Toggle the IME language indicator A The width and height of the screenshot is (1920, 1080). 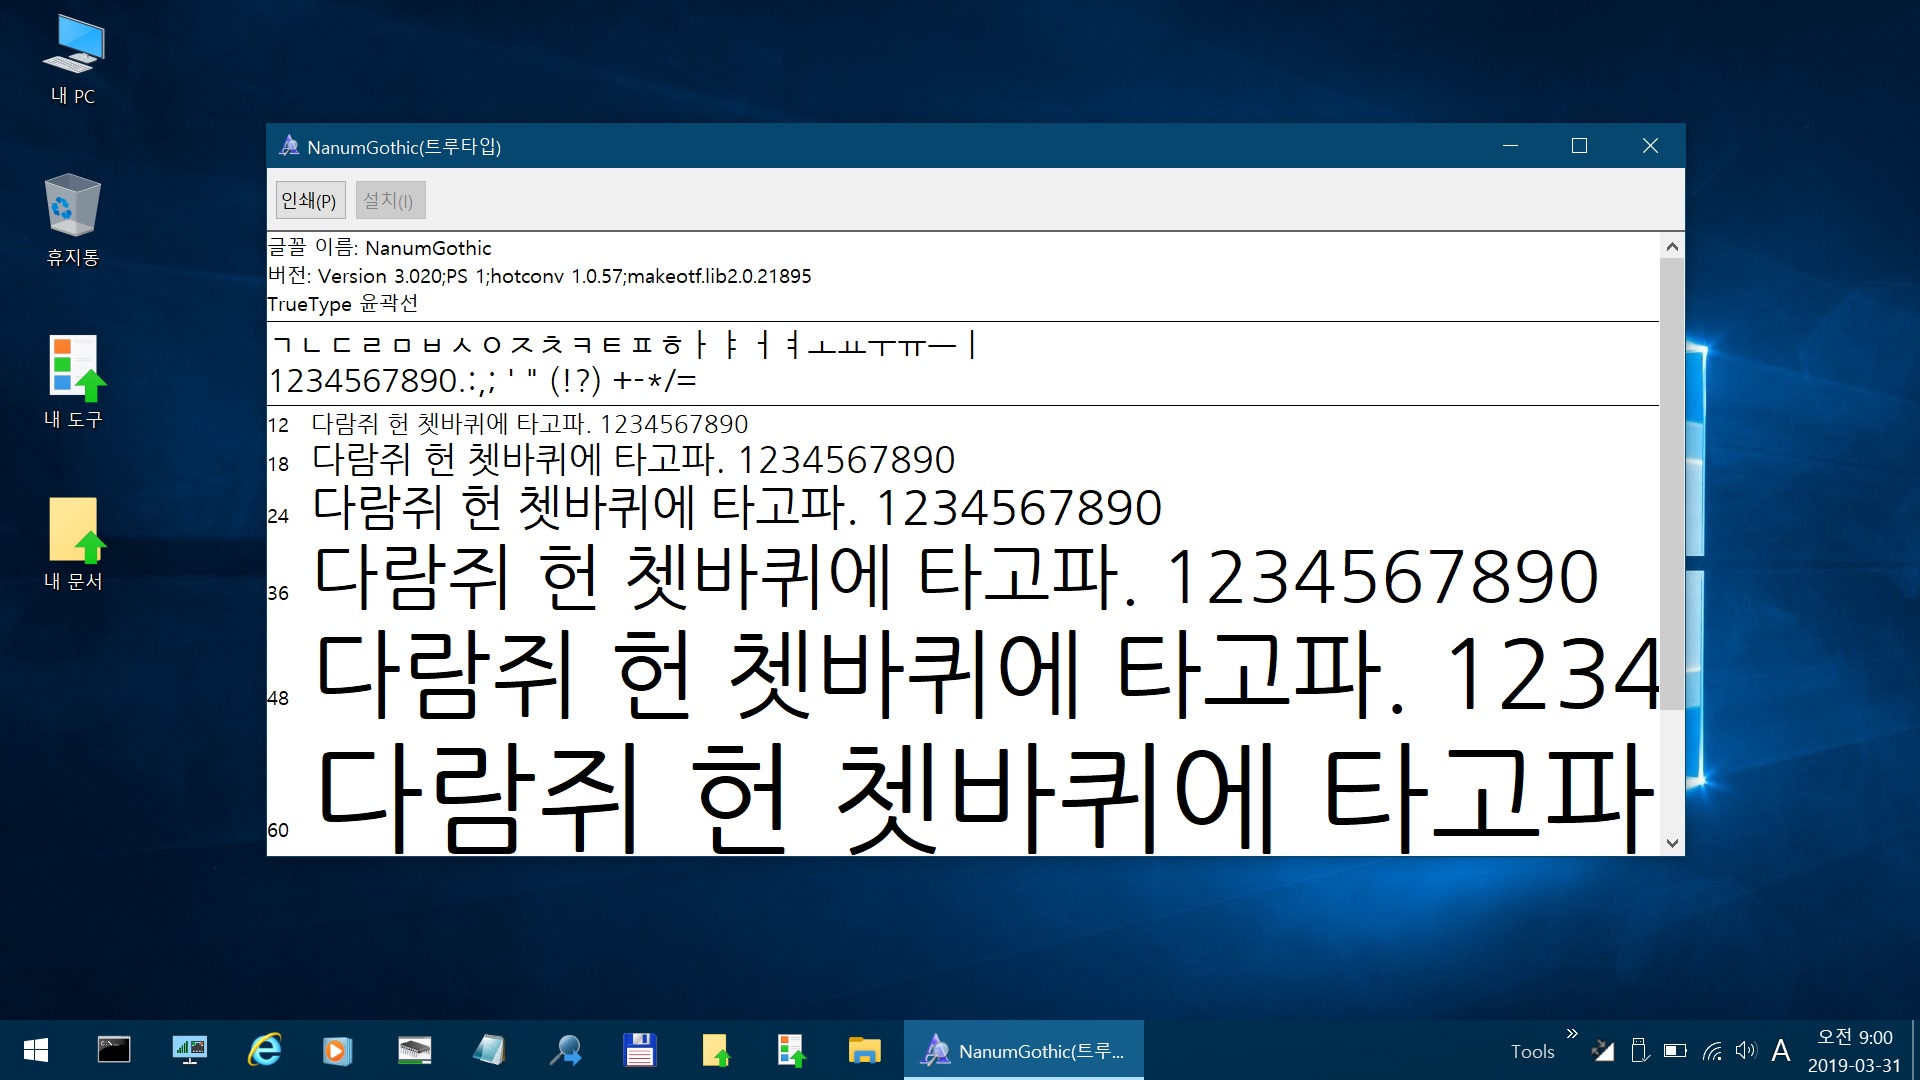tap(1781, 1050)
